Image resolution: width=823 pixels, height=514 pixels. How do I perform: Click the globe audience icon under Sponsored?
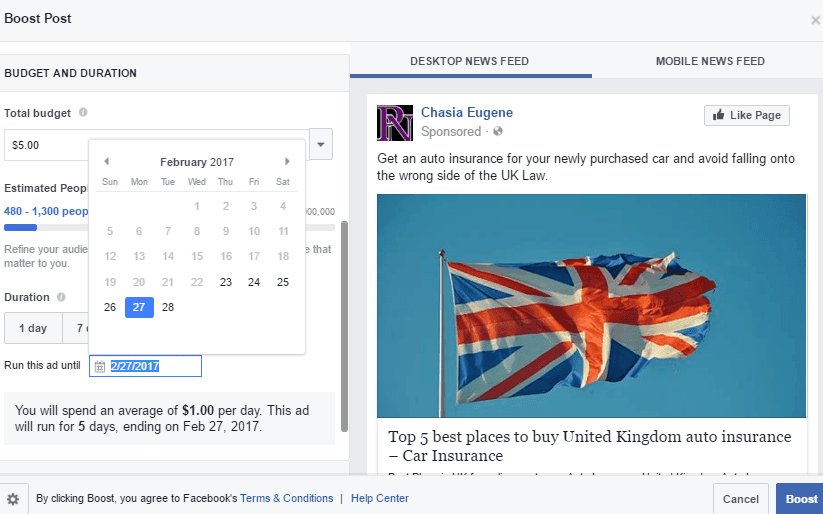(x=498, y=131)
